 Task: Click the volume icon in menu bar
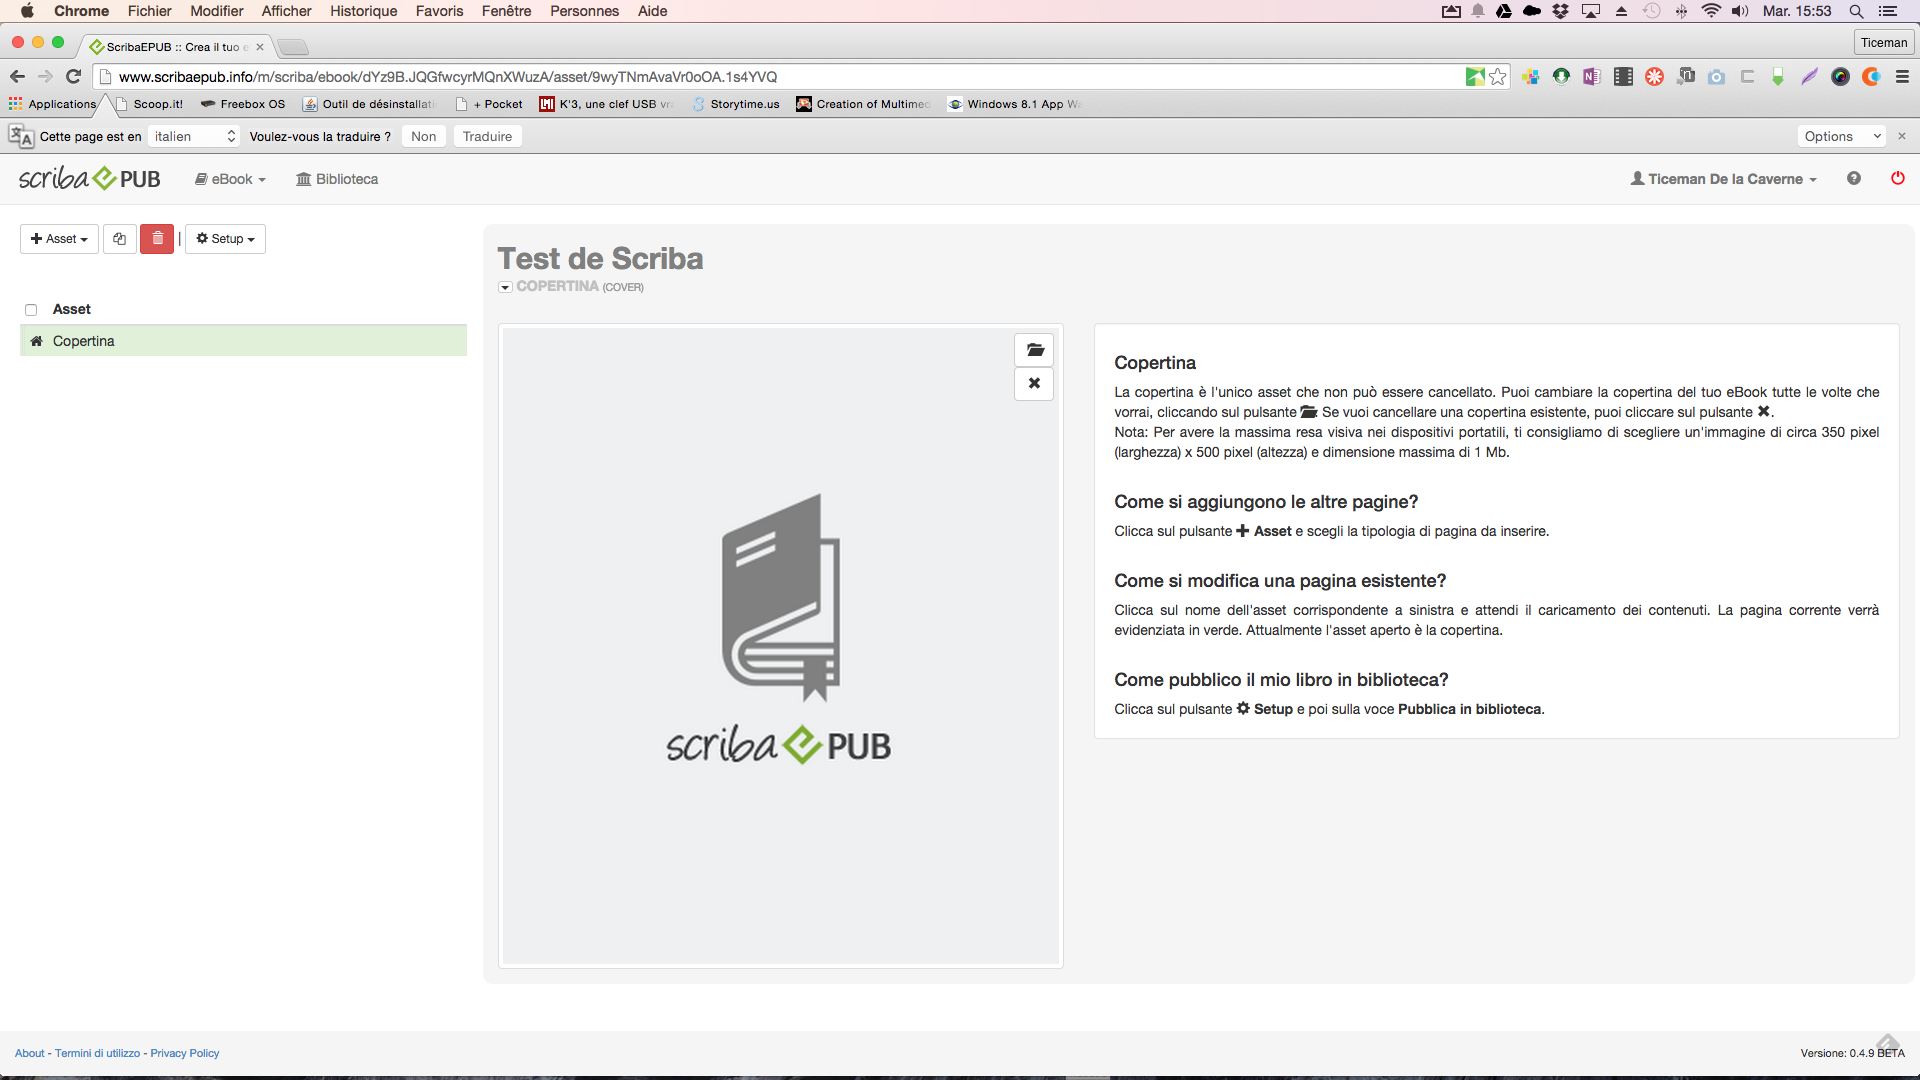pos(1740,11)
